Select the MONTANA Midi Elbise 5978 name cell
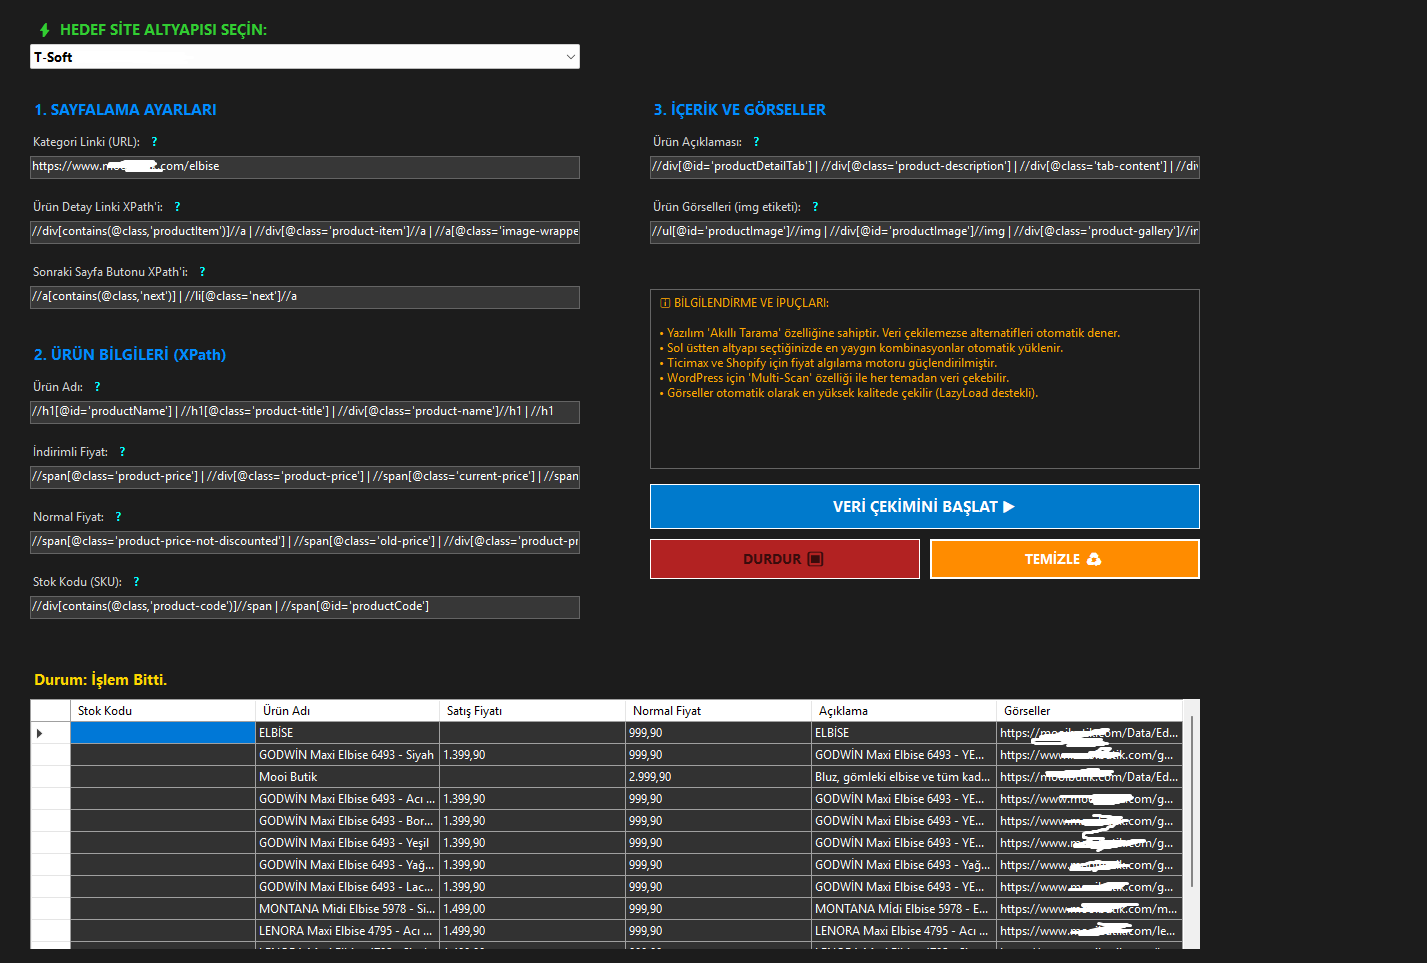The width and height of the screenshot is (1427, 963). (x=347, y=909)
